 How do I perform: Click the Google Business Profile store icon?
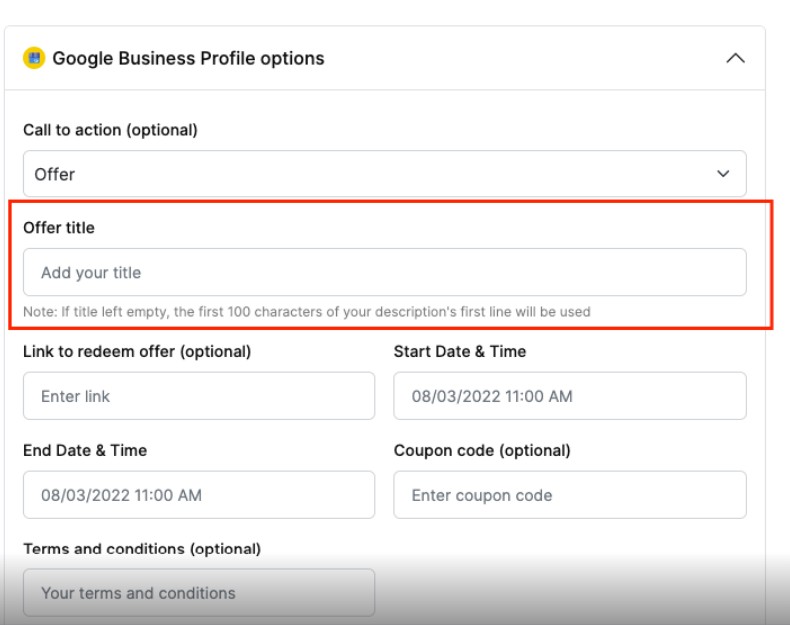[x=34, y=58]
